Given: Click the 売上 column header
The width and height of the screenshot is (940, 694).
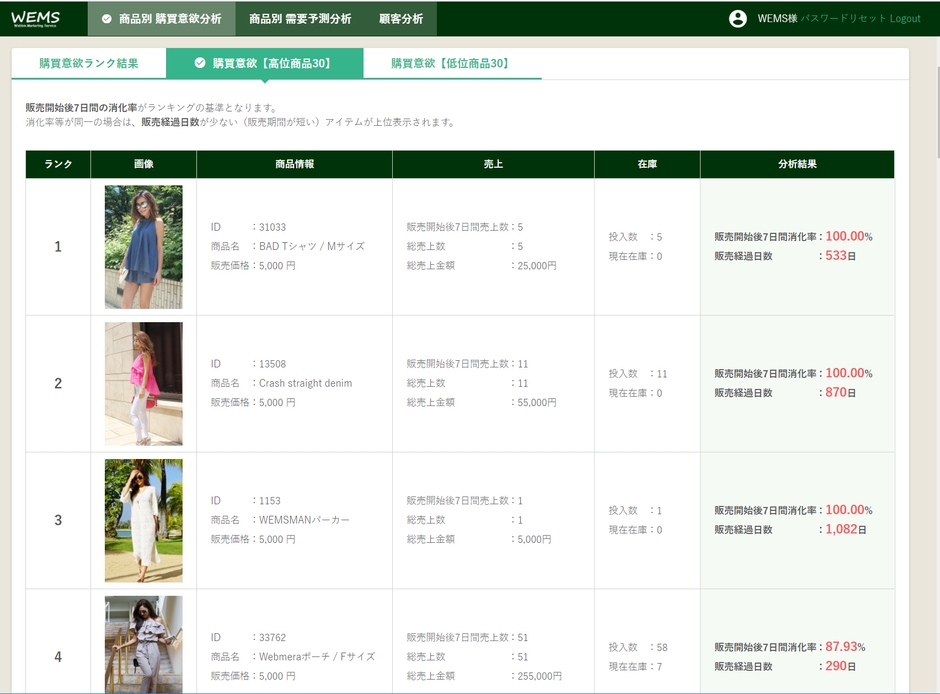Looking at the screenshot, I should coord(493,164).
